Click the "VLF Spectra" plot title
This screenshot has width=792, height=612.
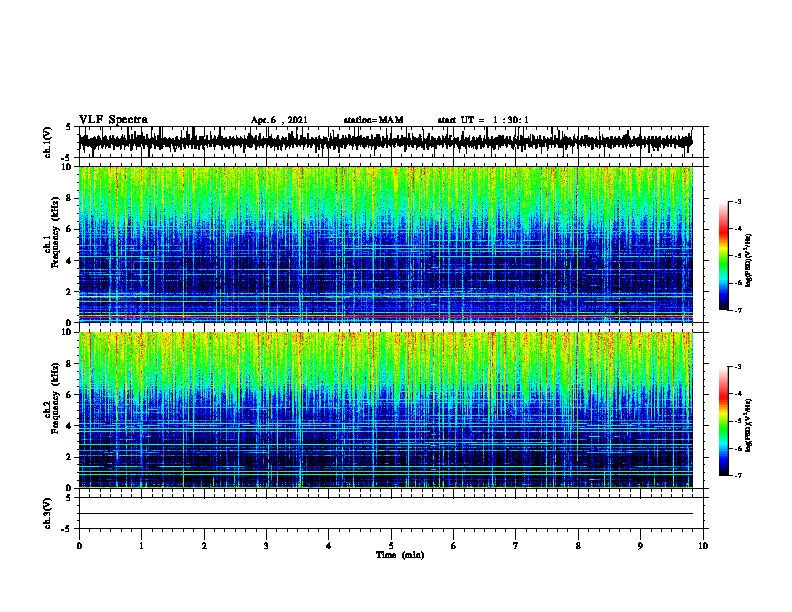point(113,120)
